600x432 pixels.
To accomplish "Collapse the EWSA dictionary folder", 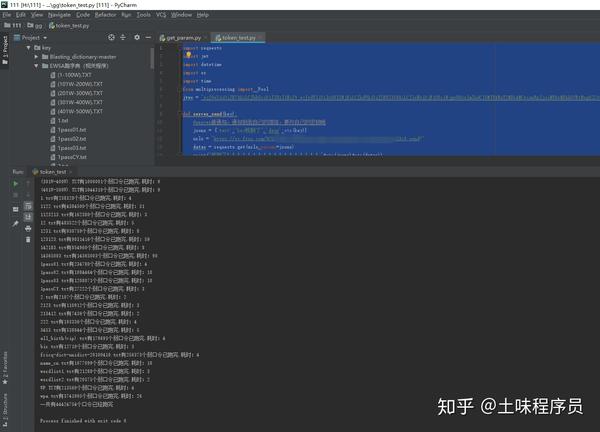I will pyautogui.click(x=36, y=66).
